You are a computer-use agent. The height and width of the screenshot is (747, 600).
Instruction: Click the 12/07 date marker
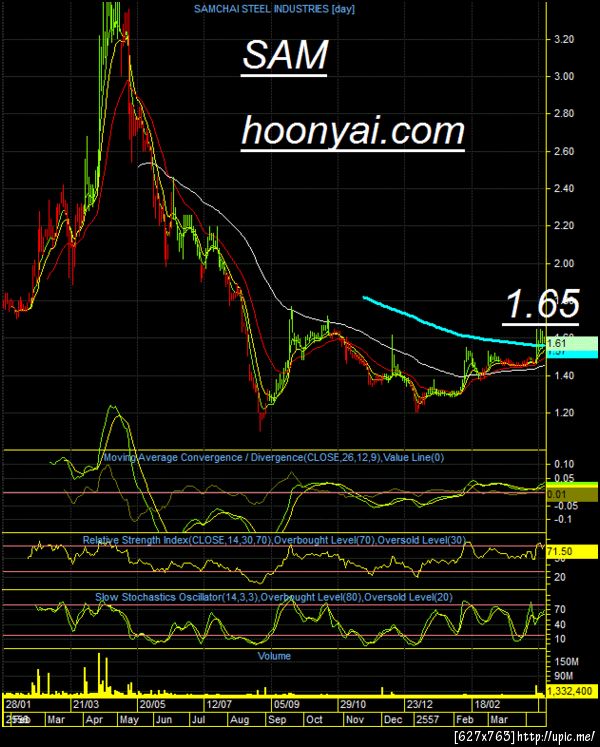[x=219, y=704]
